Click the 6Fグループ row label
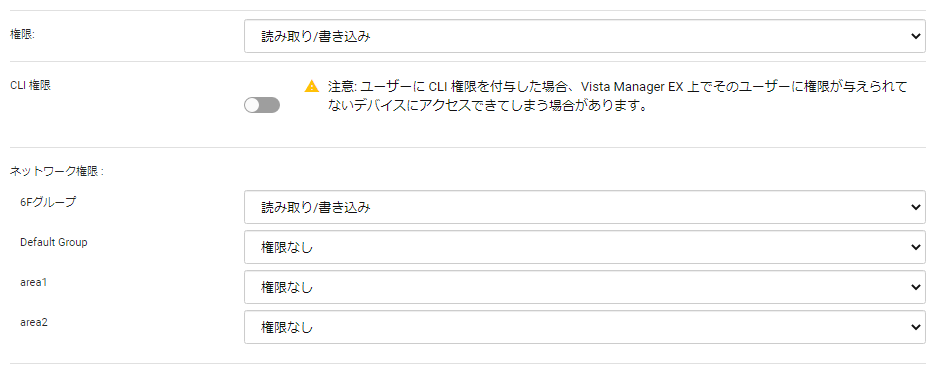 pos(48,202)
